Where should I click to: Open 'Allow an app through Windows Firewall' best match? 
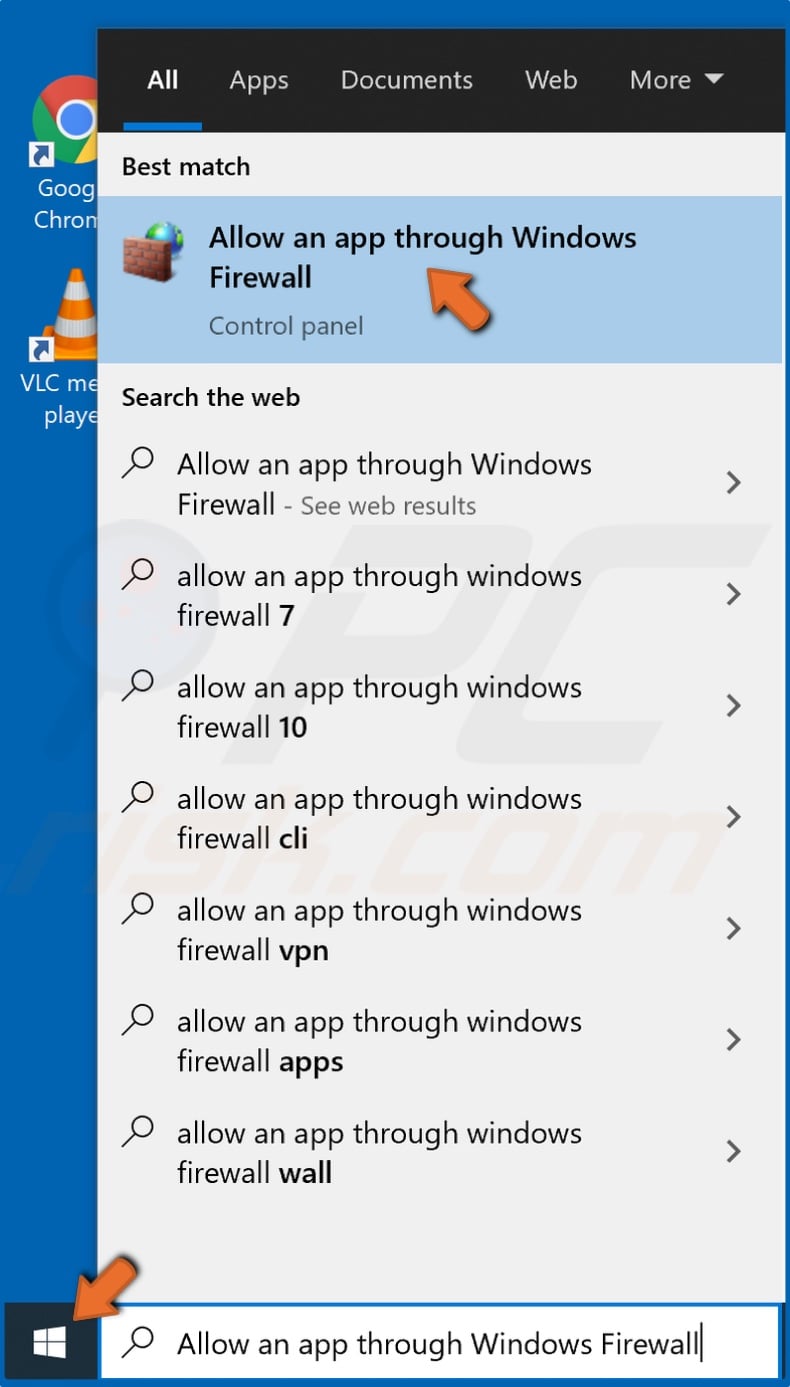(420, 256)
